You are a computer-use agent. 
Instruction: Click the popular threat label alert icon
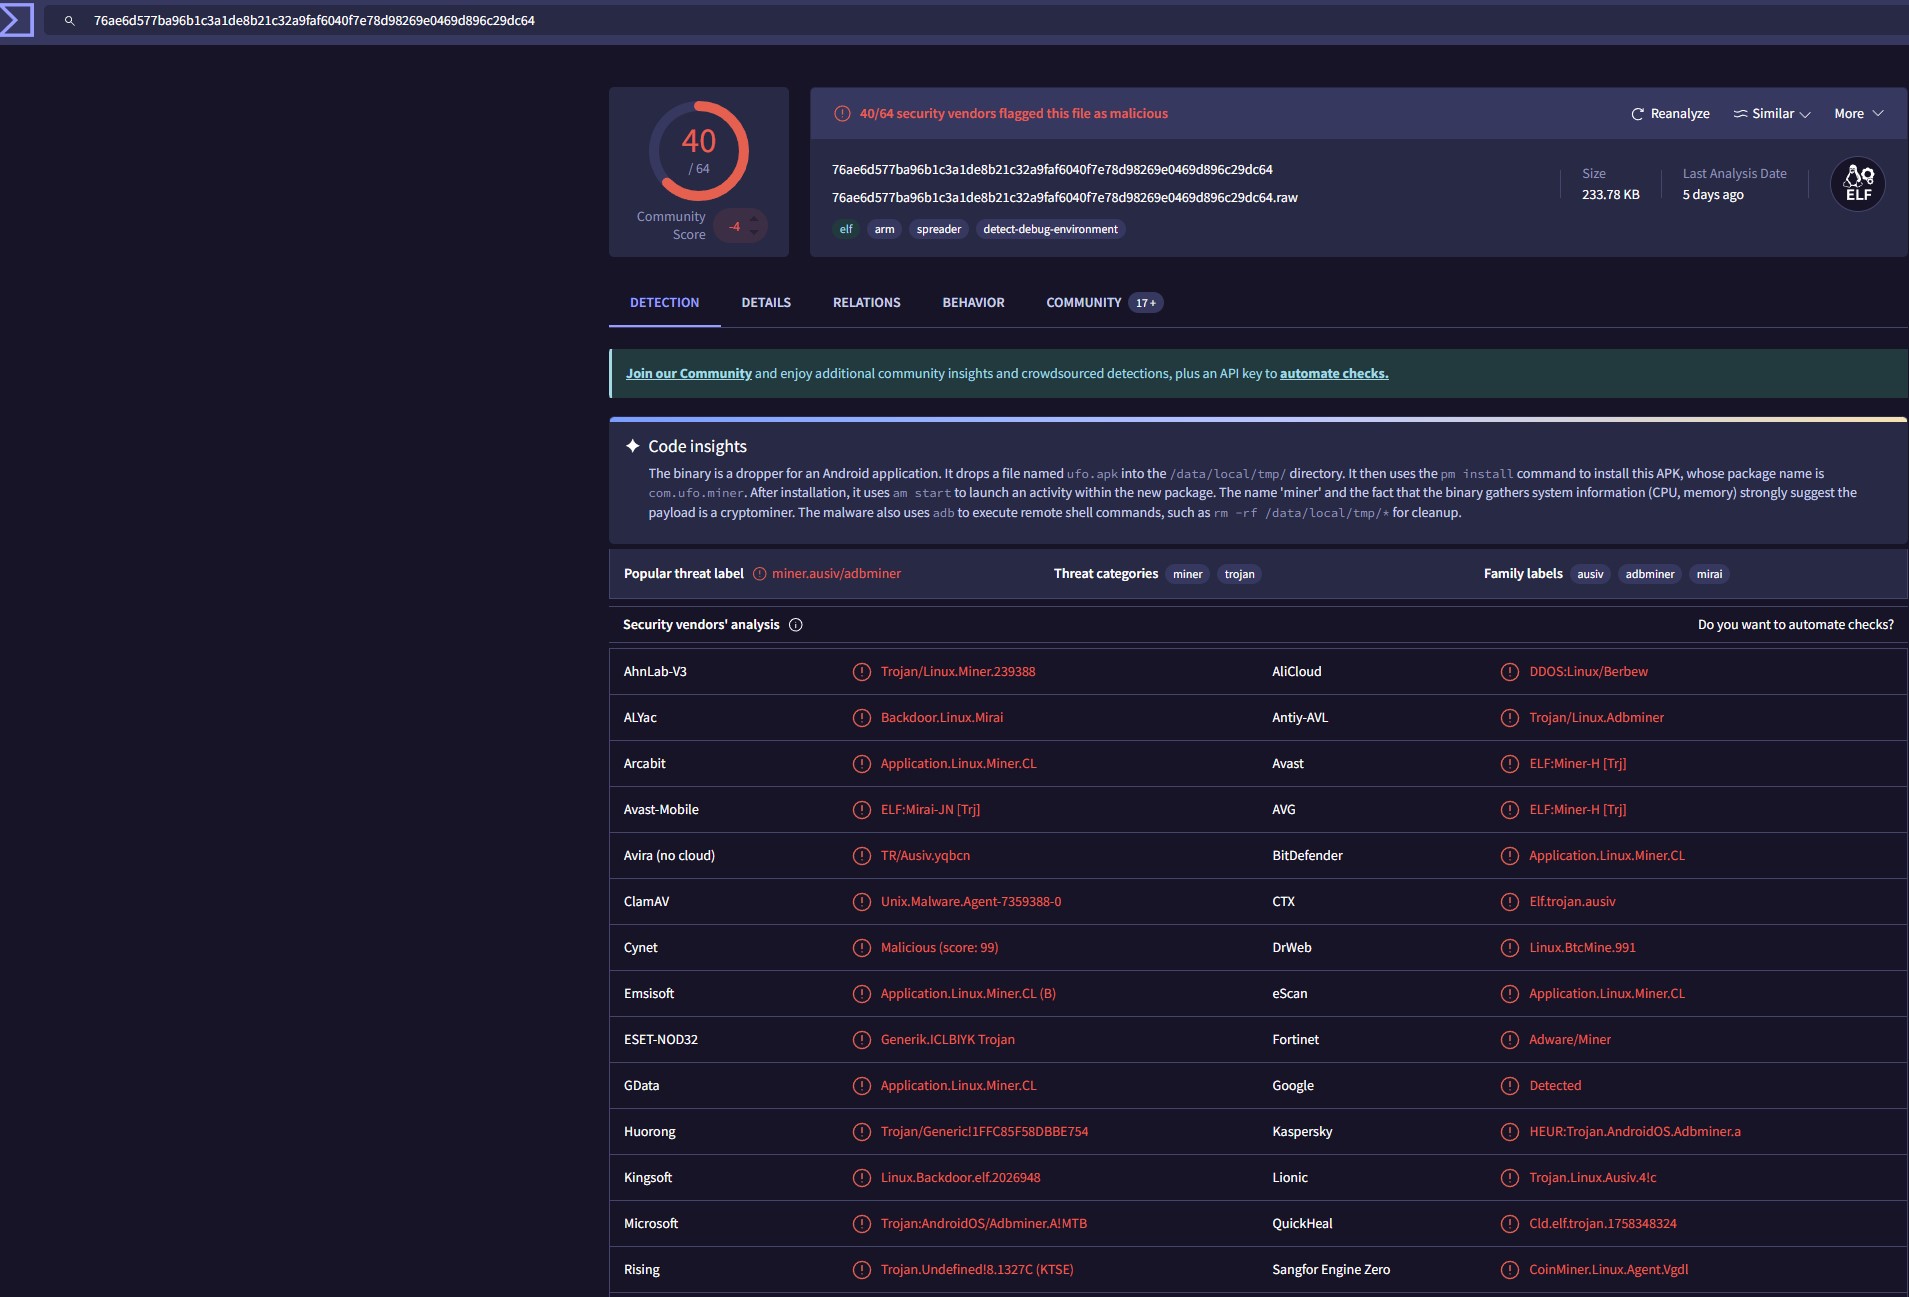759,574
